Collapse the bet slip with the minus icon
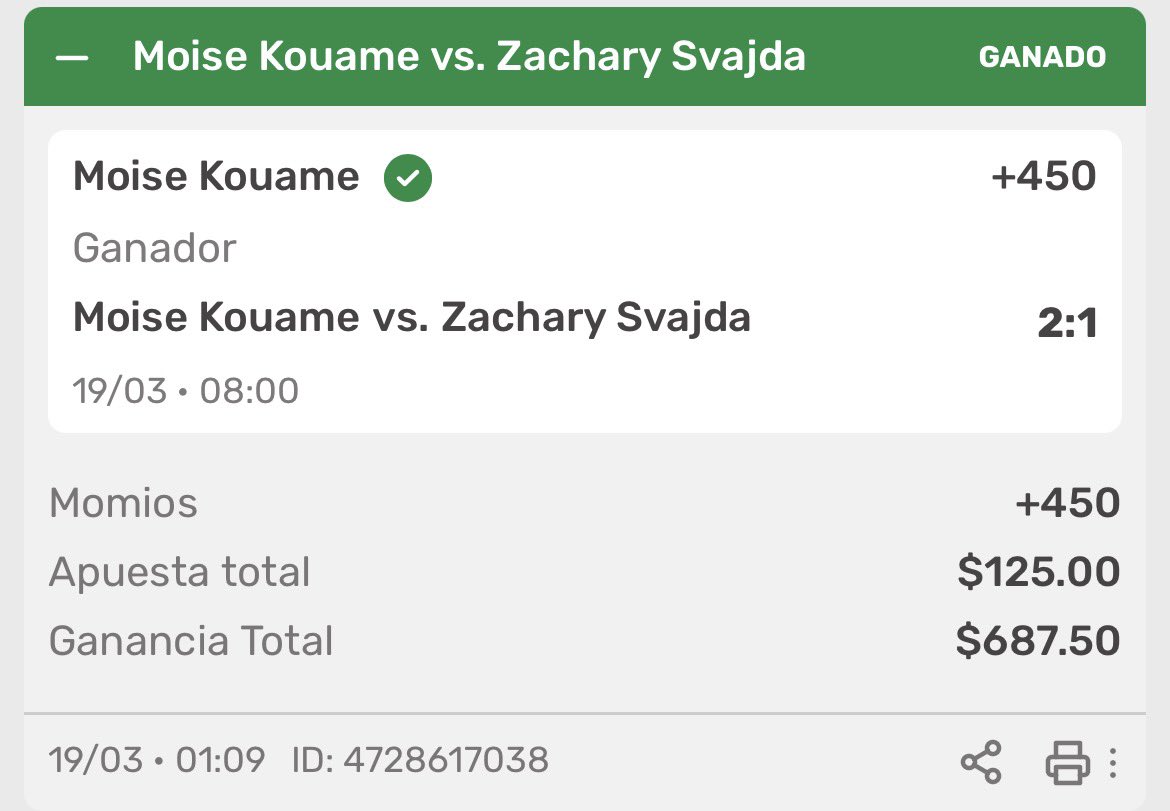The image size is (1170, 811). point(72,58)
